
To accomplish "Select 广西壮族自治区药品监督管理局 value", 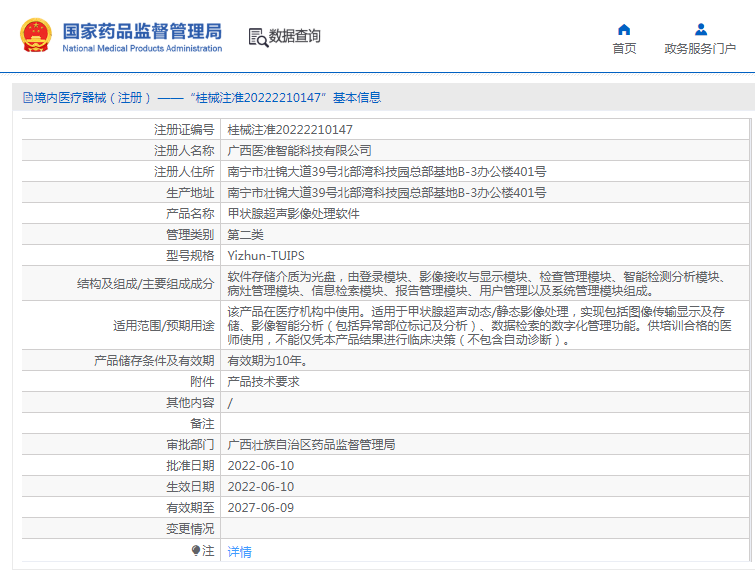I will [312, 445].
